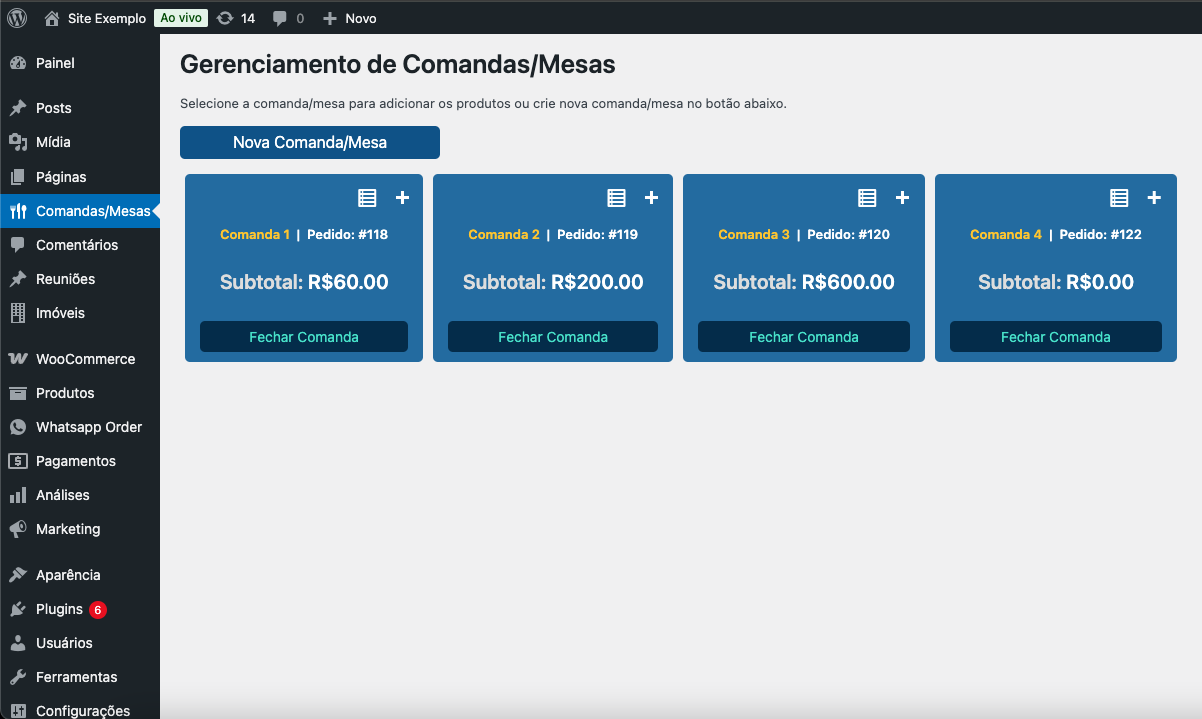1202x719 pixels.
Task: Click the Comanda 2 title link
Action: pos(504,235)
